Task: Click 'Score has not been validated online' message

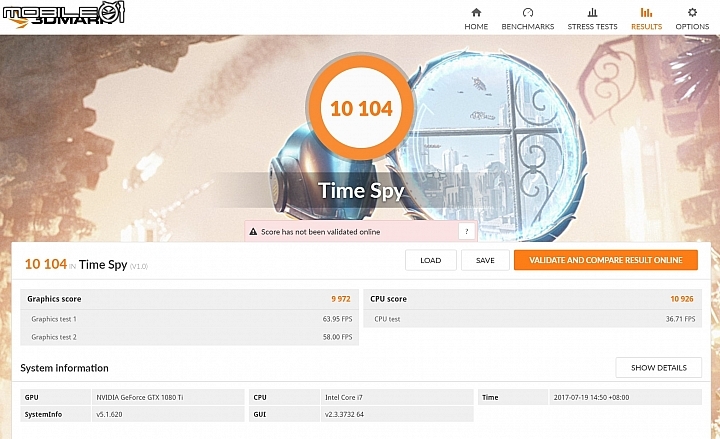Action: [321, 232]
